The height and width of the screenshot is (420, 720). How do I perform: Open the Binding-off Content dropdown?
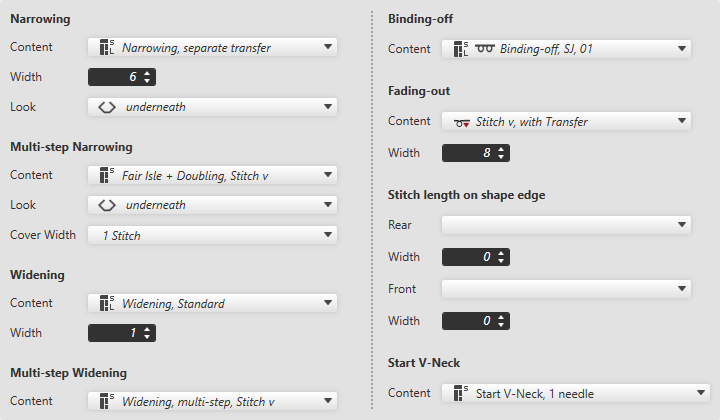(x=682, y=48)
